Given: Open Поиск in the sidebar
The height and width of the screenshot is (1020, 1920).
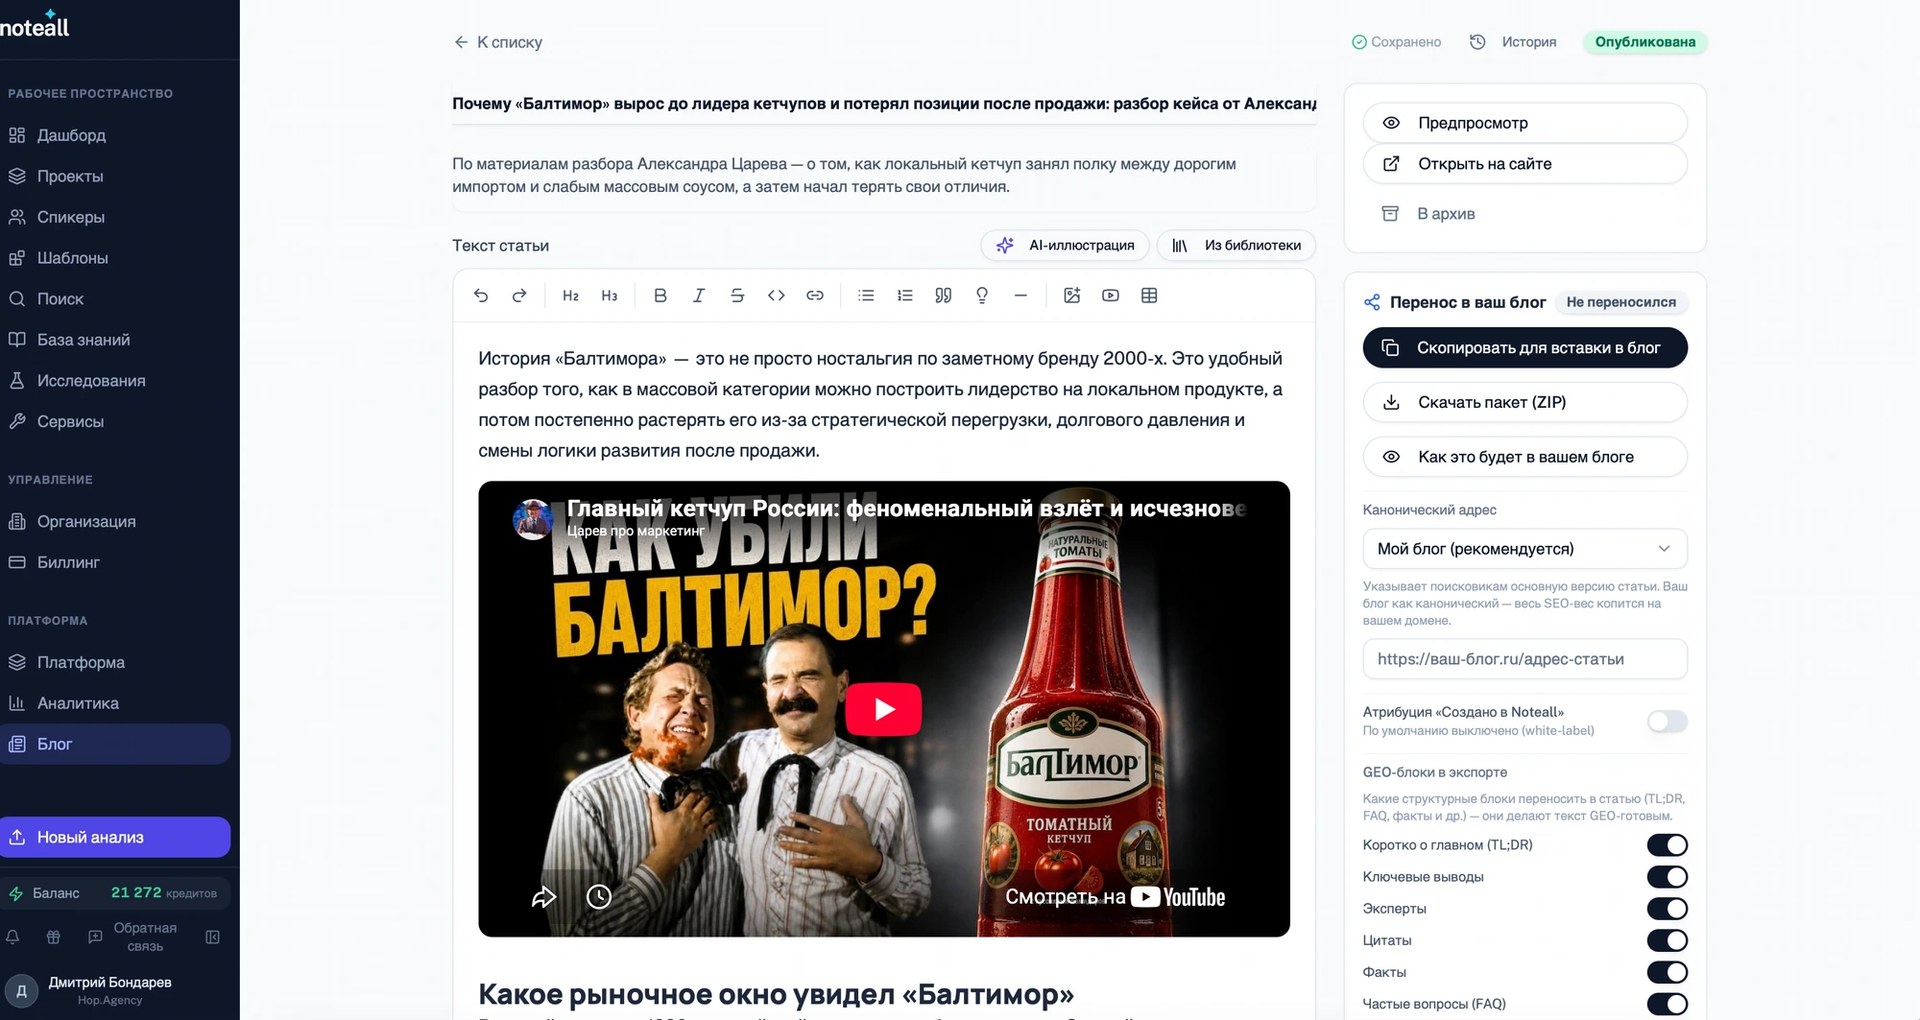Looking at the screenshot, I should tap(115, 299).
